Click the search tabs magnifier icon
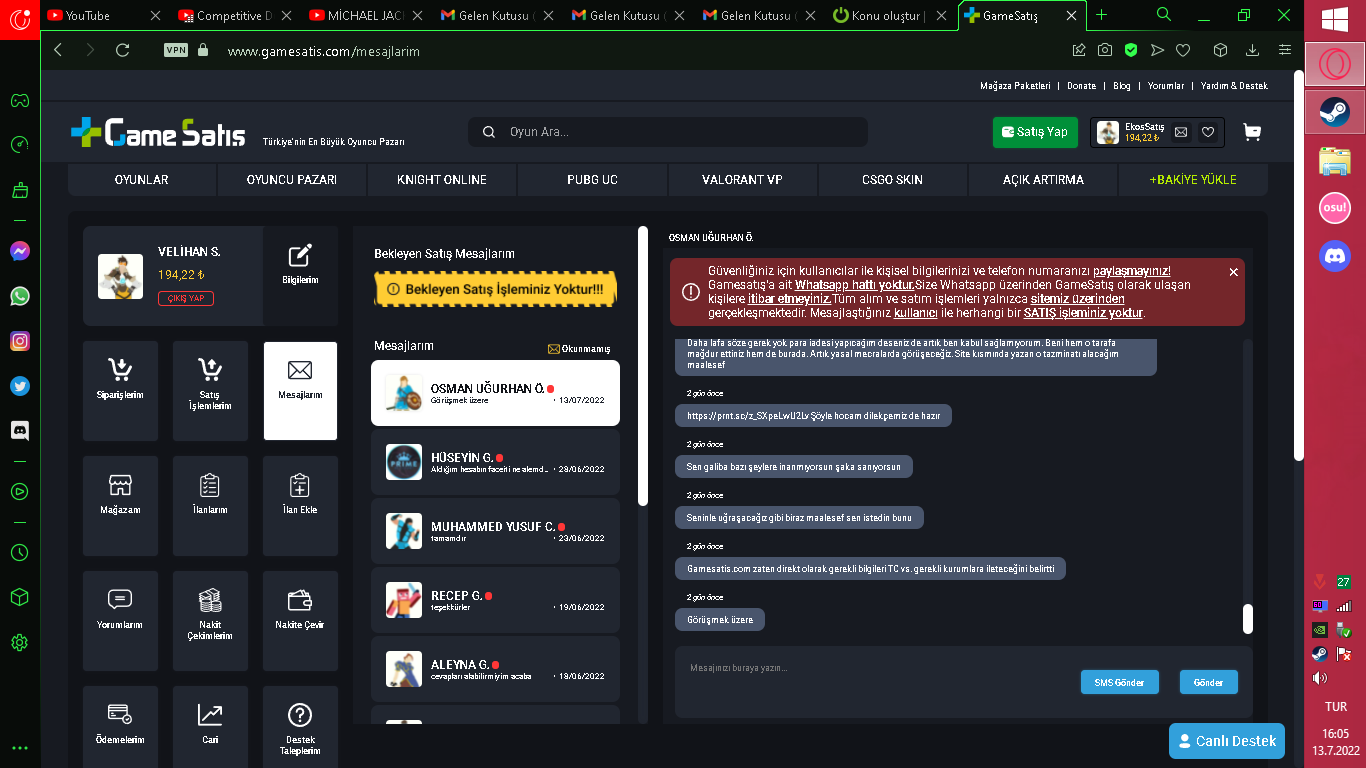 tap(1164, 15)
